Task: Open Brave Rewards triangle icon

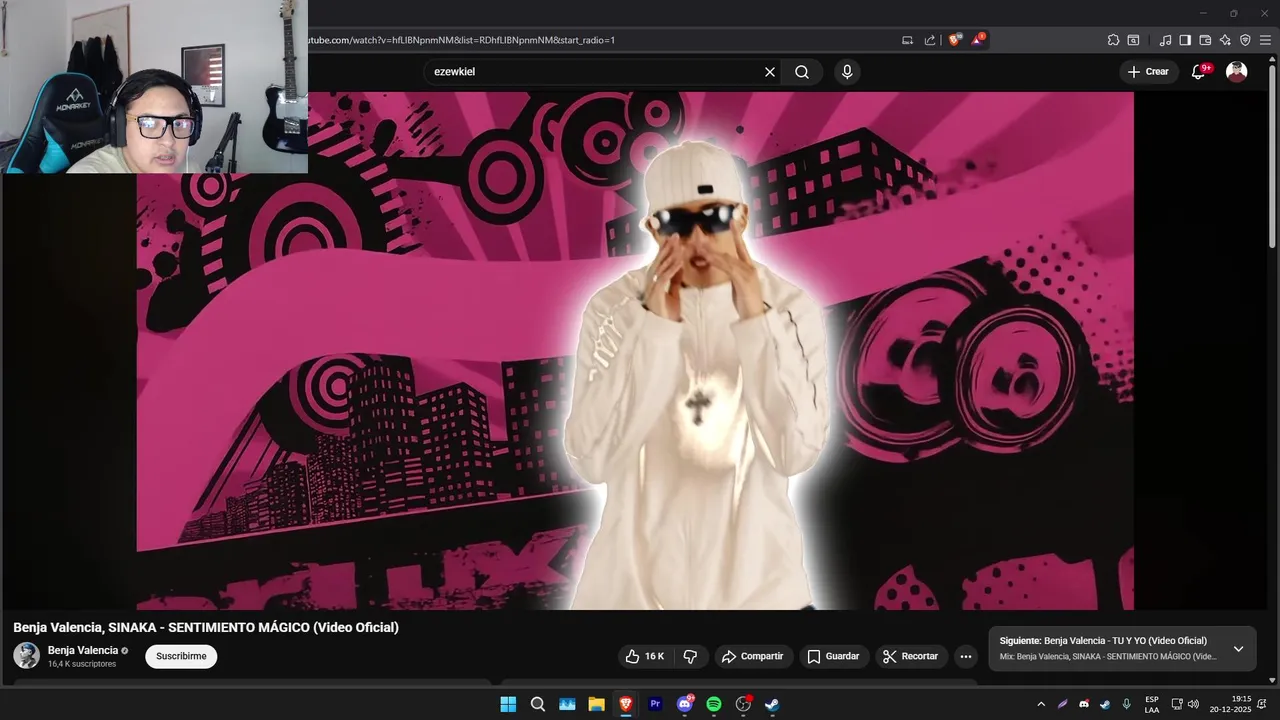Action: pos(978,40)
